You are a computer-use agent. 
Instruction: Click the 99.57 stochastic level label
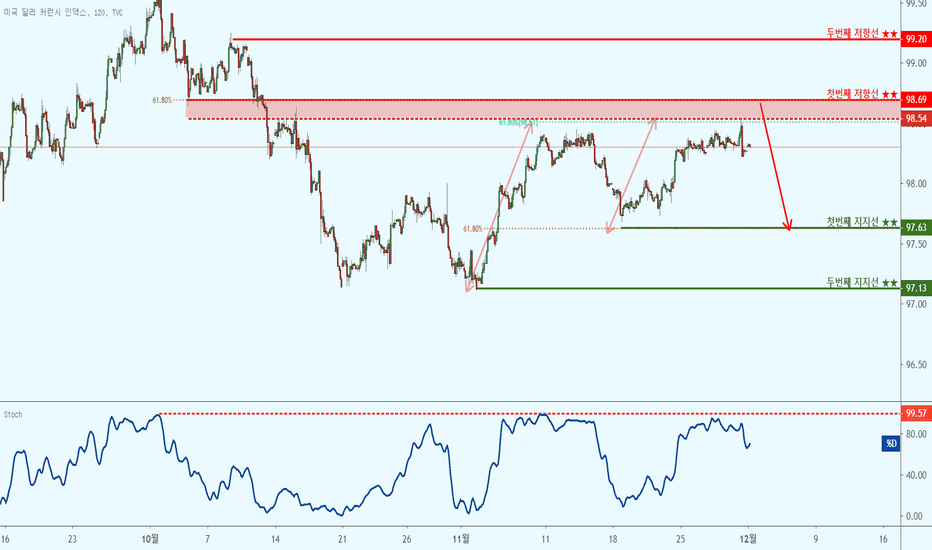(x=916, y=413)
